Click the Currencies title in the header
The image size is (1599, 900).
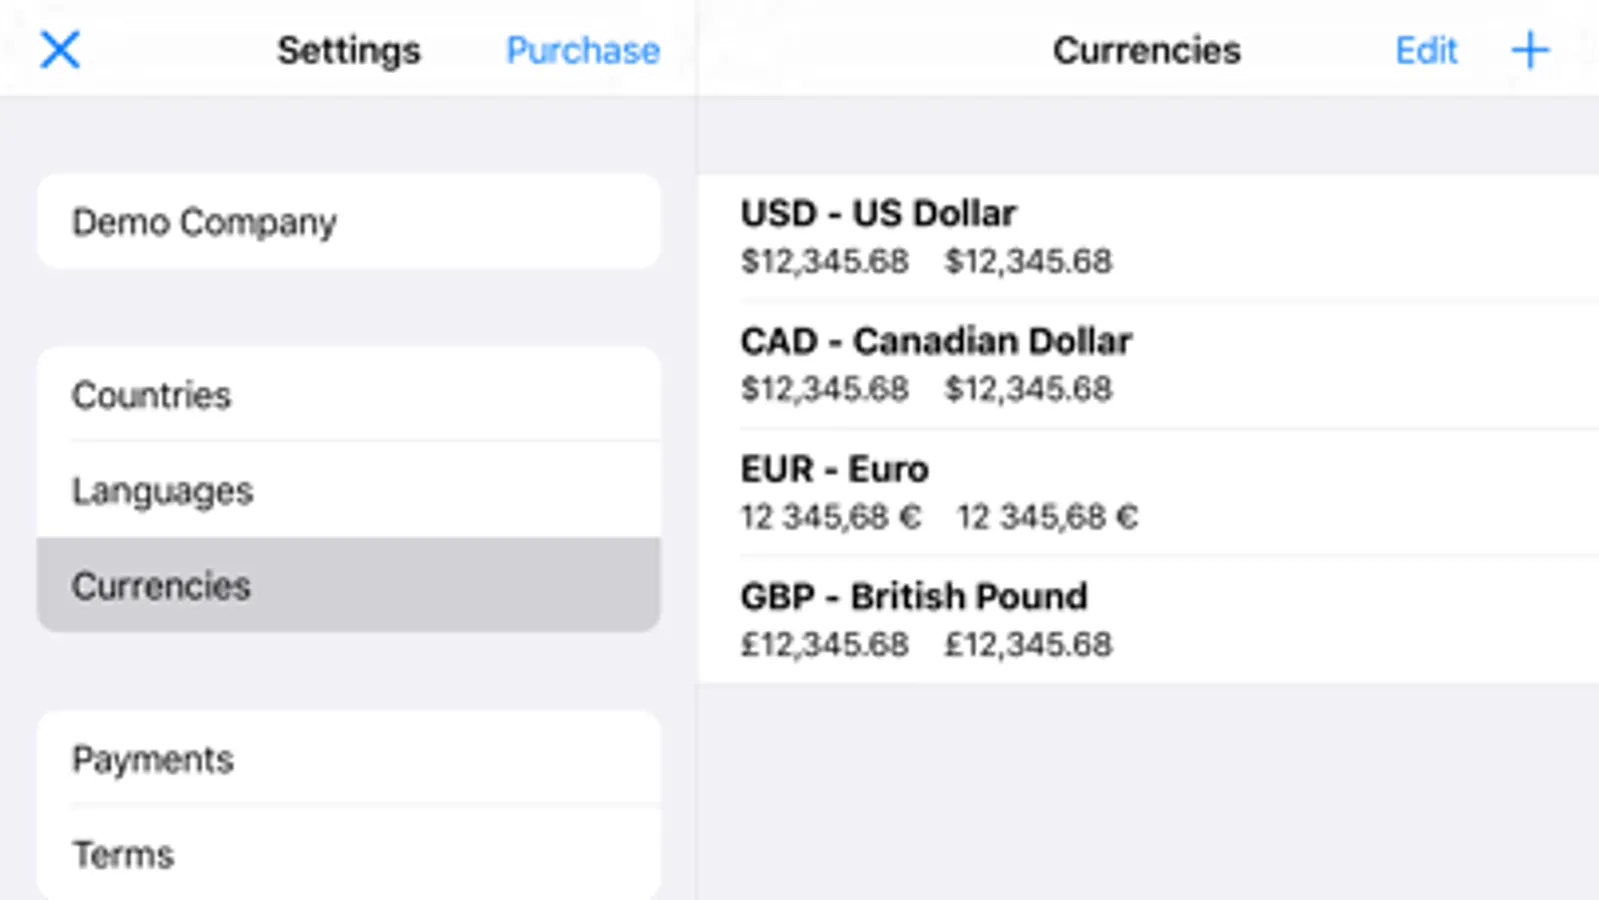(1146, 50)
